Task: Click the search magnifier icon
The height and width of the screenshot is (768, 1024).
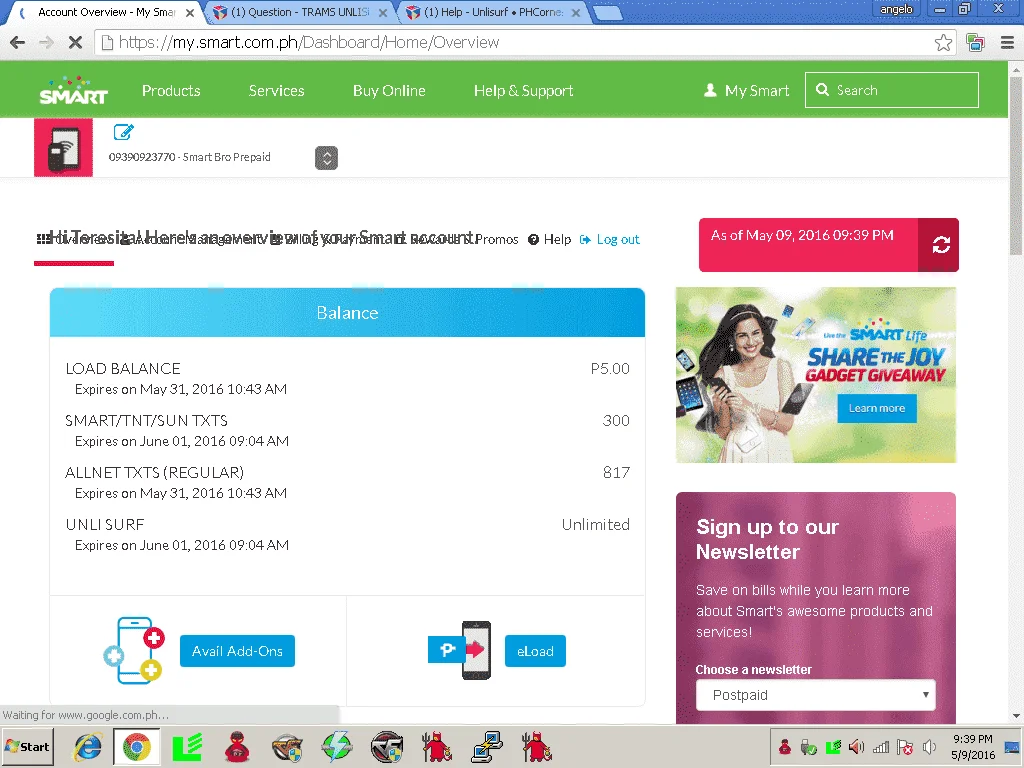Action: click(822, 89)
